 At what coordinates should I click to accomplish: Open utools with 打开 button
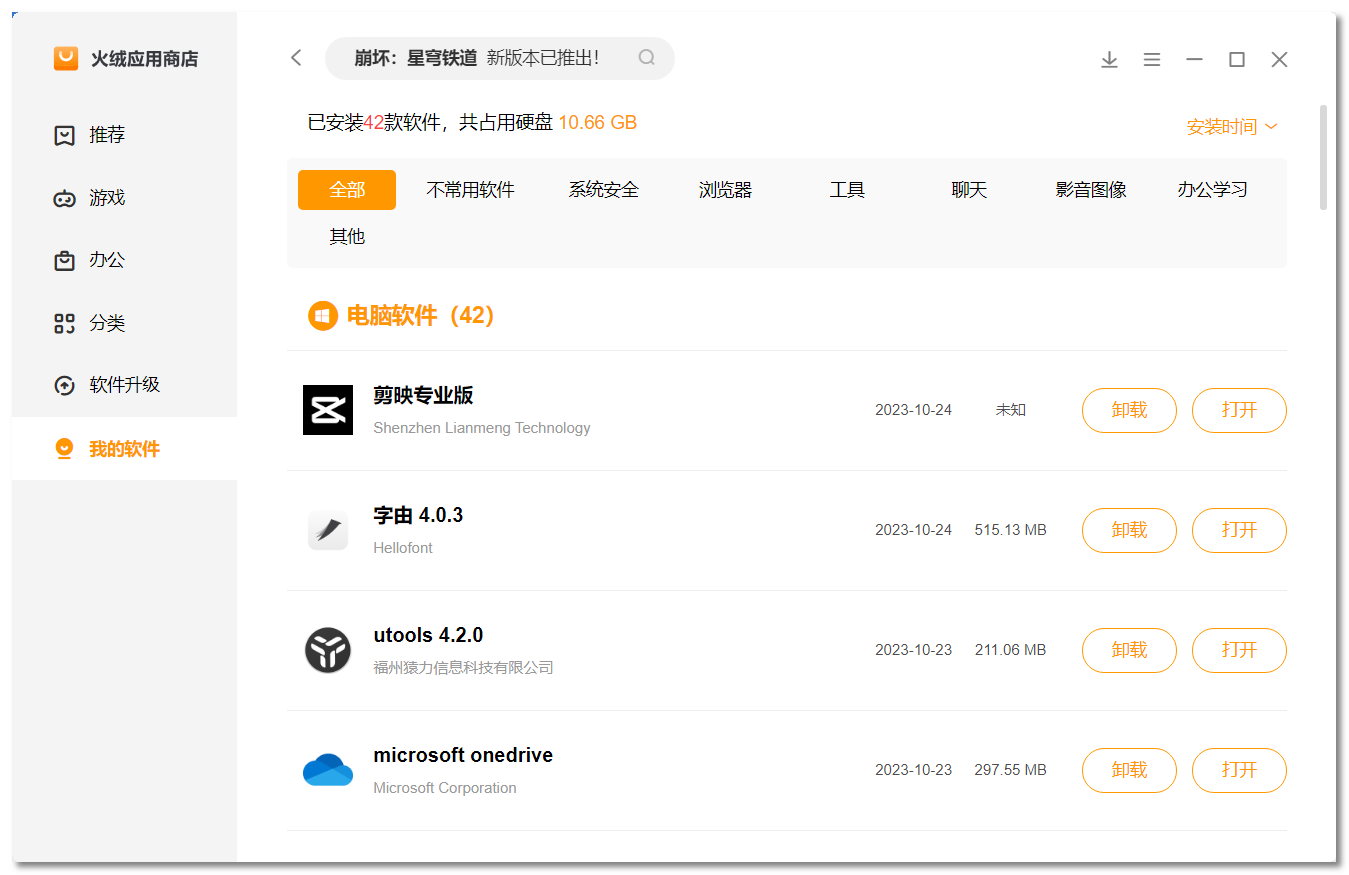coord(1239,650)
